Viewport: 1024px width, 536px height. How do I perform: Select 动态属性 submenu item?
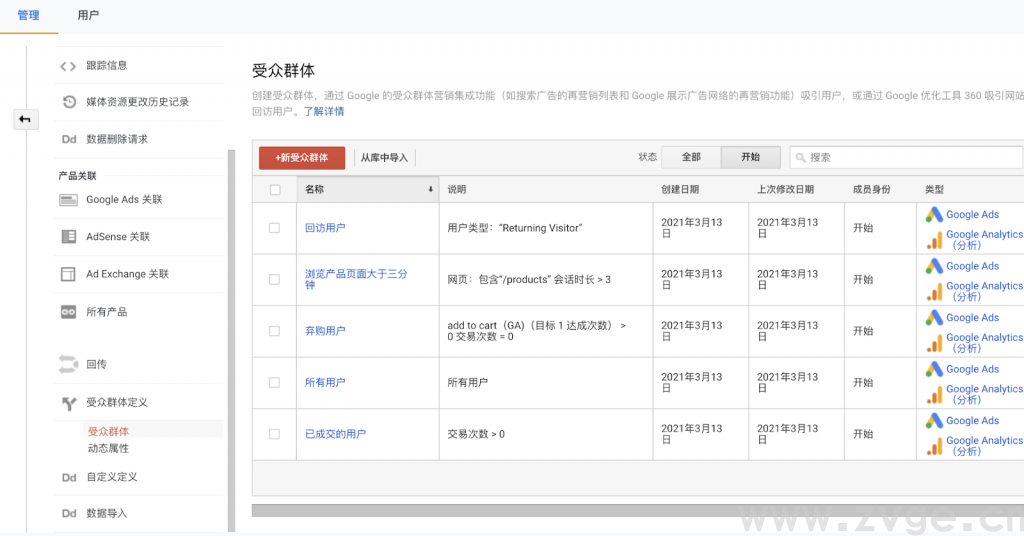point(108,449)
